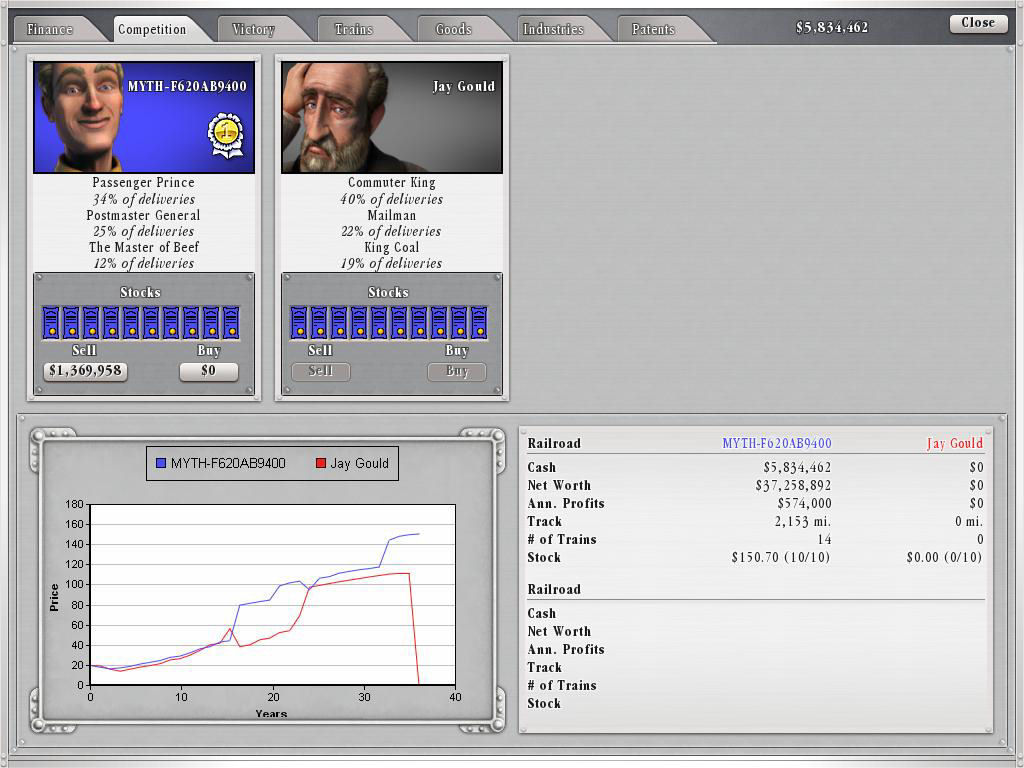The image size is (1024, 768).
Task: Go to the Goods tab
Action: pyautogui.click(x=453, y=29)
